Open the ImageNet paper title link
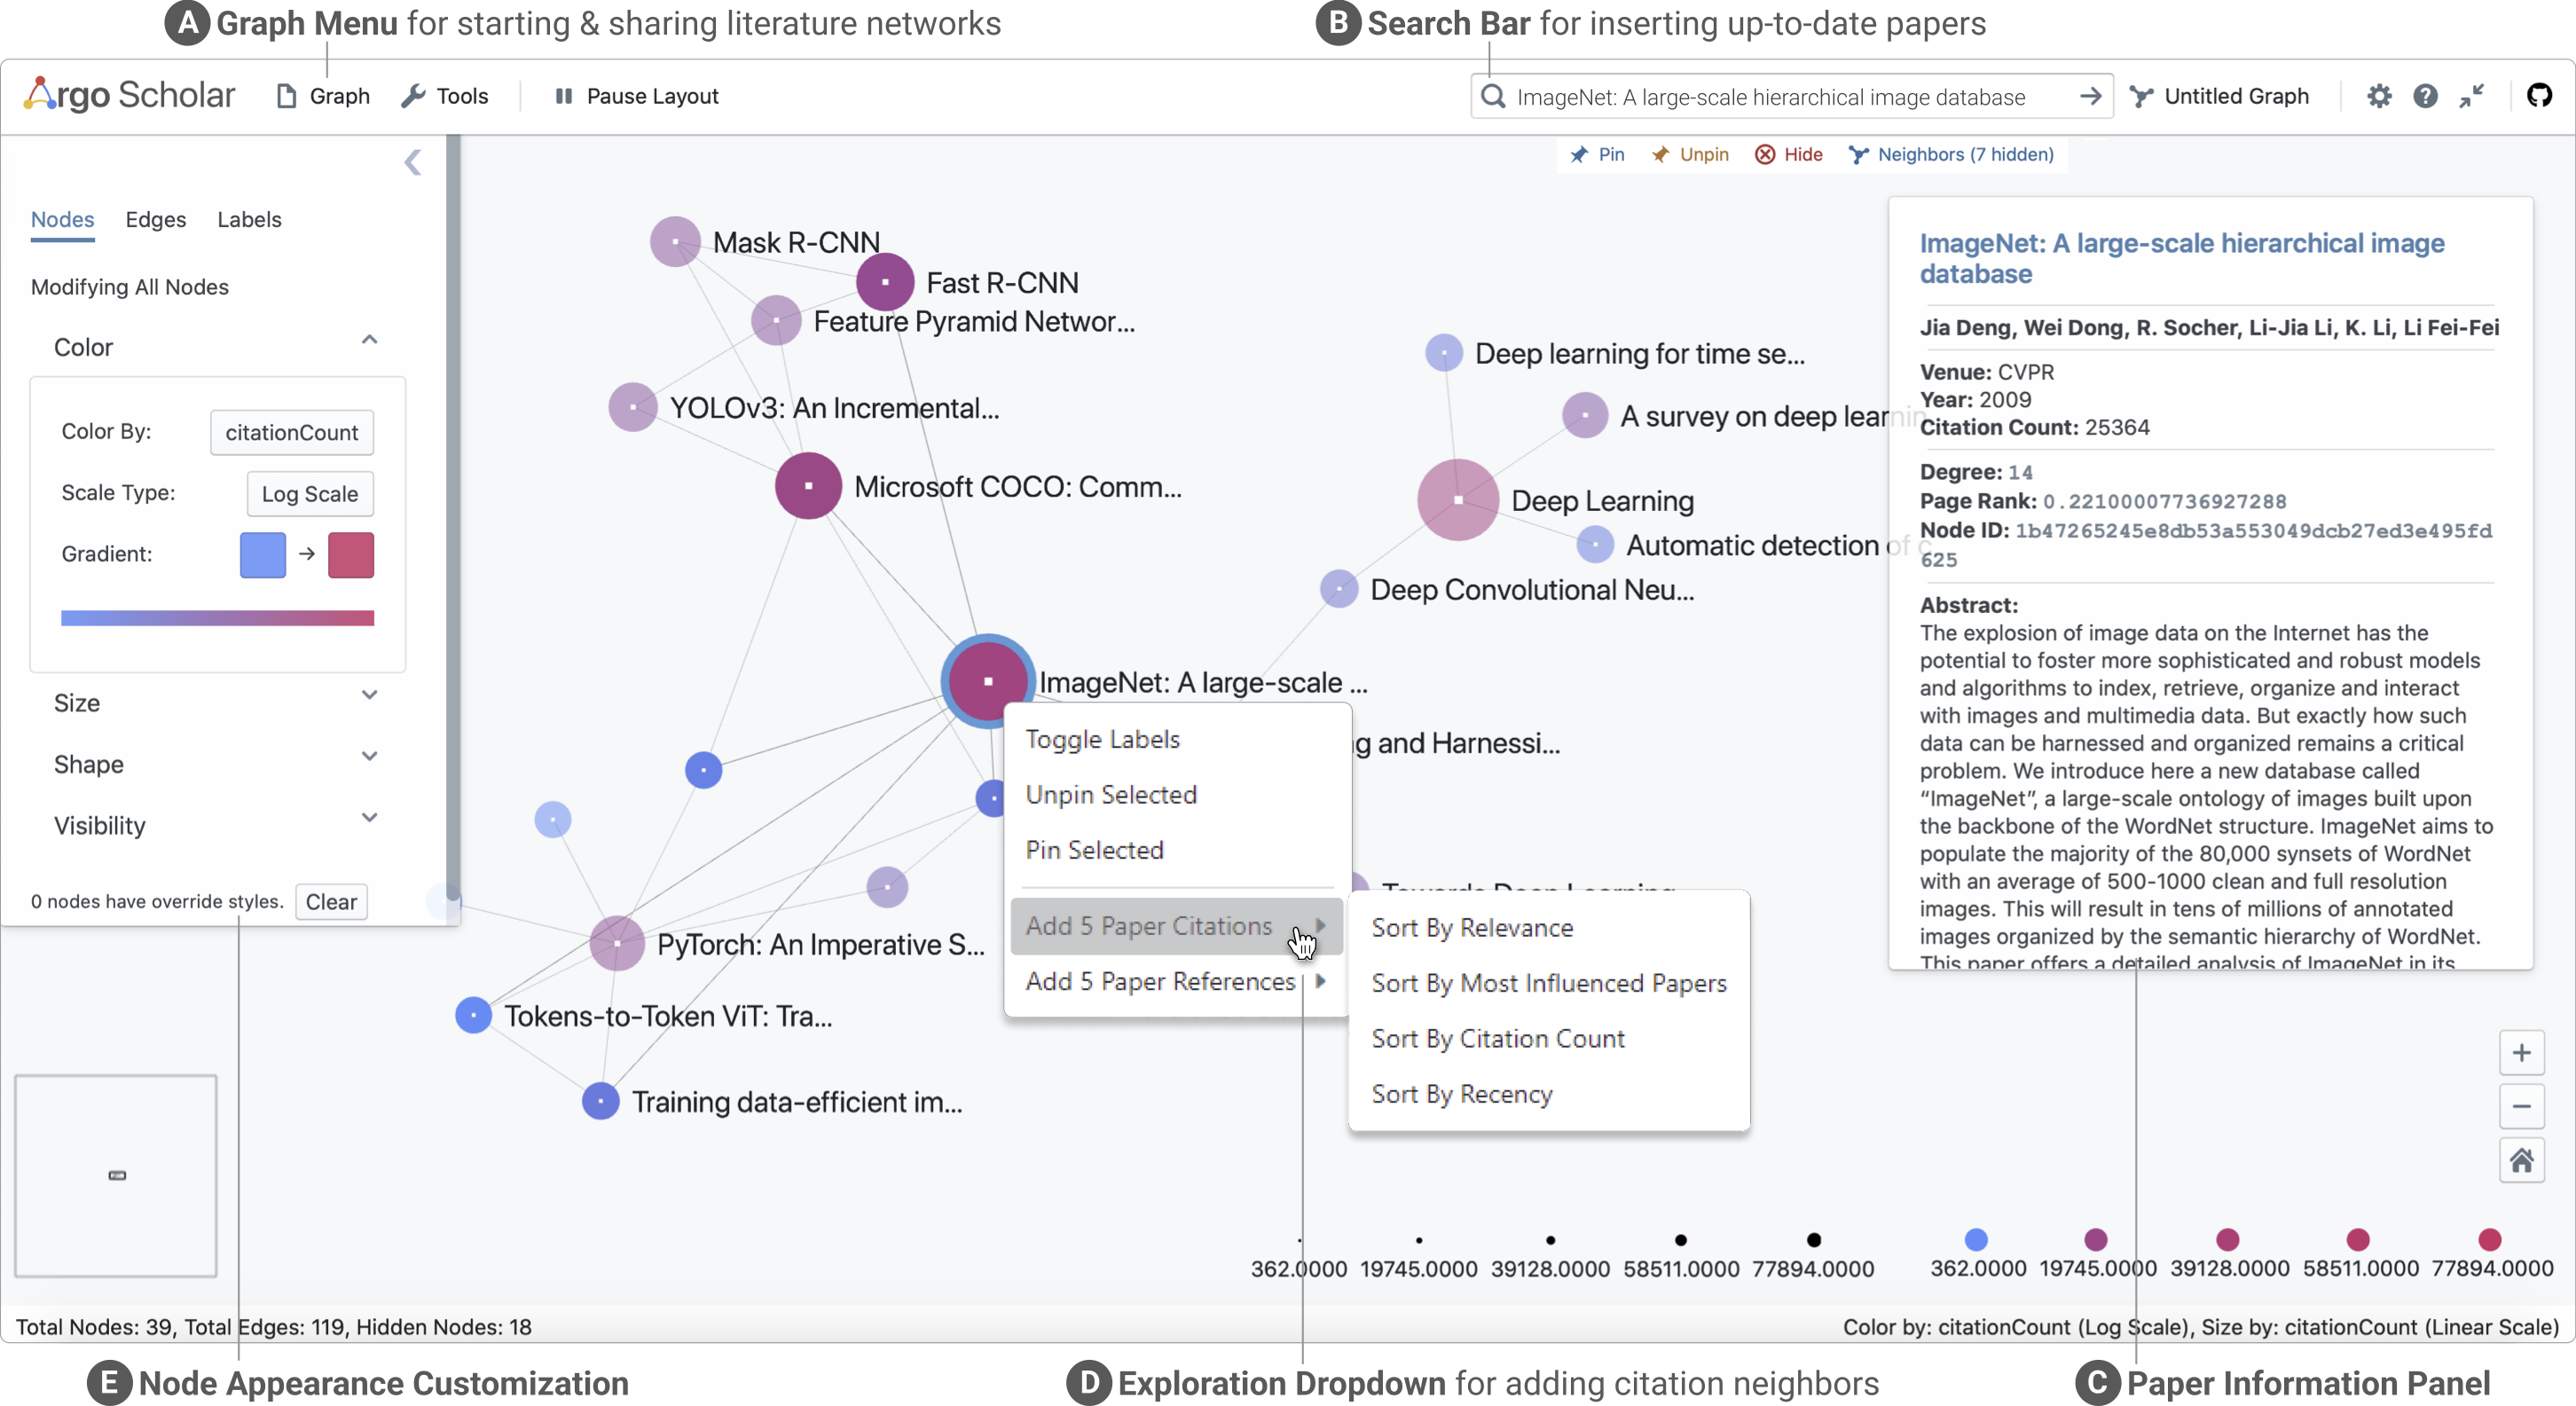Viewport: 2576px width, 1406px height. pos(2181,258)
